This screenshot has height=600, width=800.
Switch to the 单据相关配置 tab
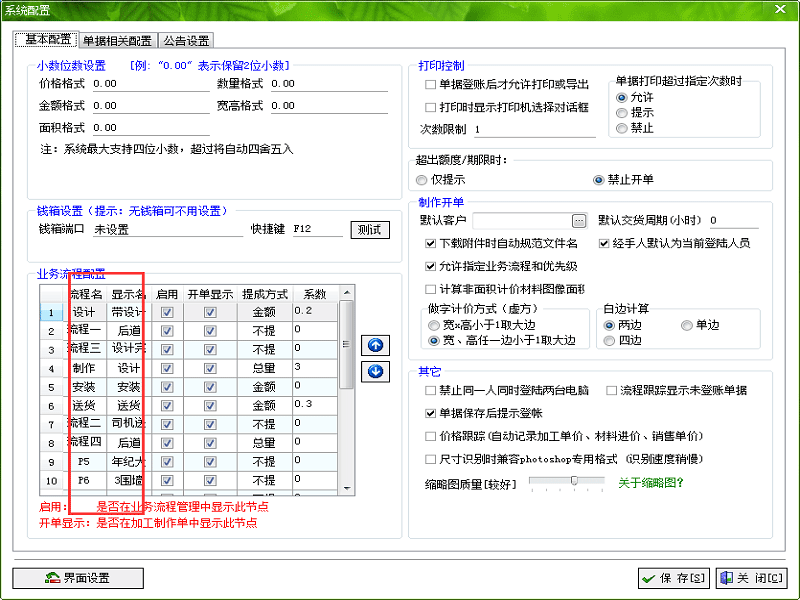(x=118, y=40)
